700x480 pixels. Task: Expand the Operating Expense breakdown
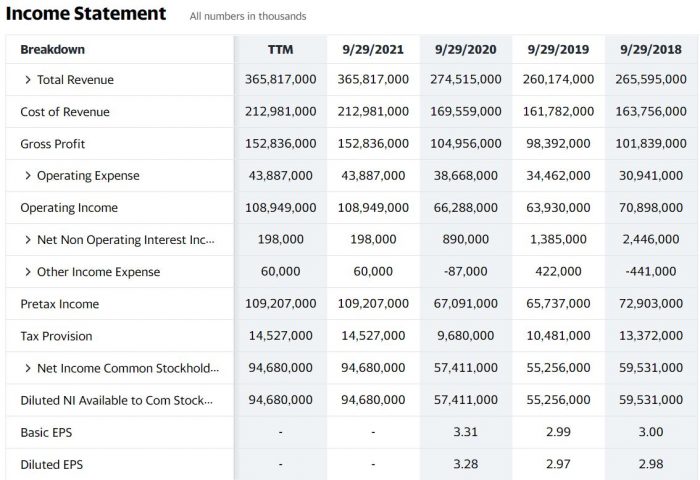tap(28, 176)
